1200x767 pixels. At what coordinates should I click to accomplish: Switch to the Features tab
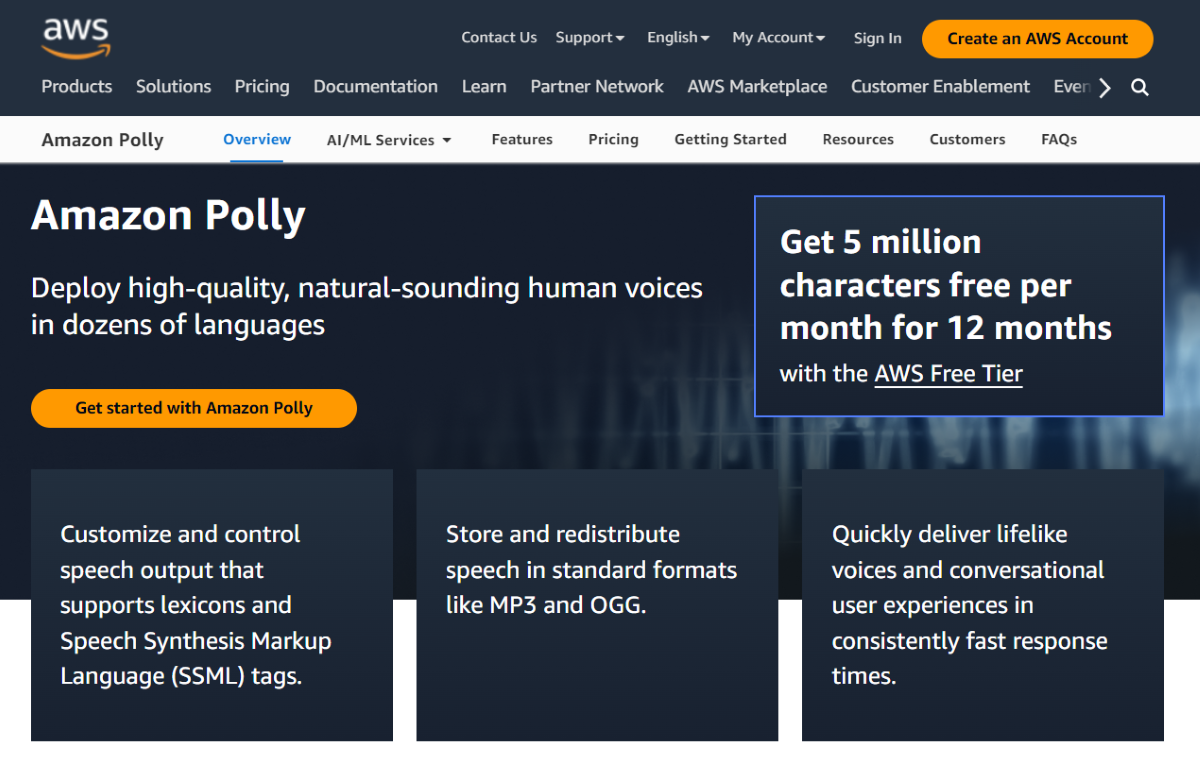click(522, 140)
